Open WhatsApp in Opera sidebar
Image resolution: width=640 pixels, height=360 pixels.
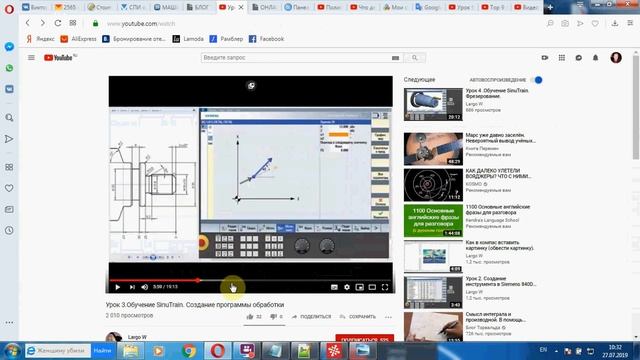click(x=9, y=68)
